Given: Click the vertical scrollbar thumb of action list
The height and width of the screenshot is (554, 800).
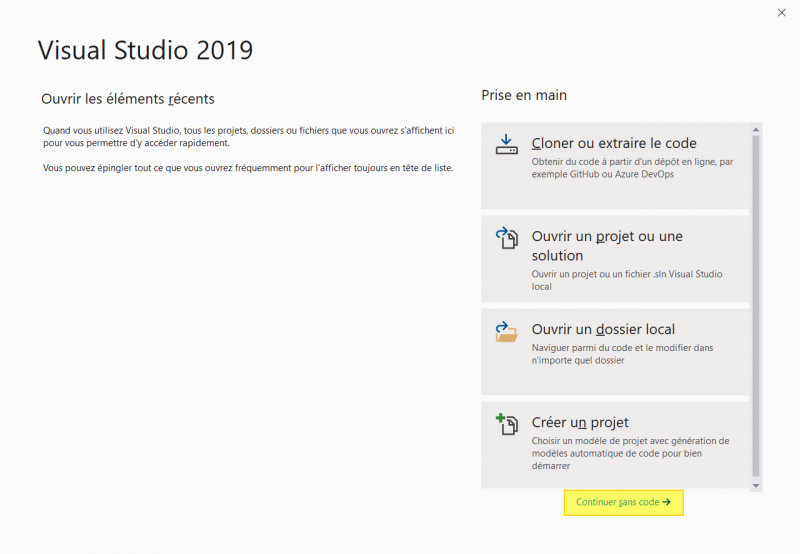Looking at the screenshot, I should pyautogui.click(x=756, y=306).
